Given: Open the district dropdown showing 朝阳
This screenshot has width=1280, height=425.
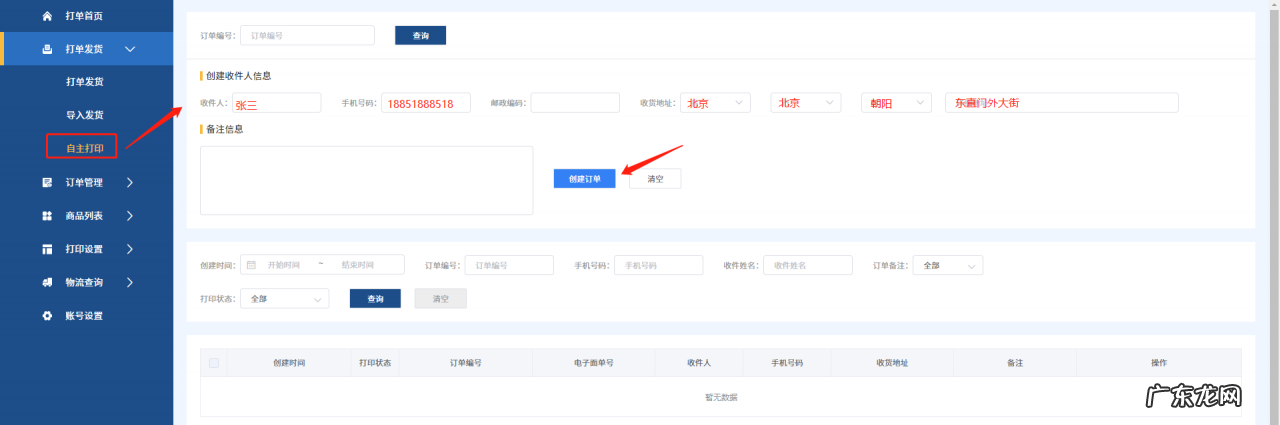Looking at the screenshot, I should pos(896,103).
